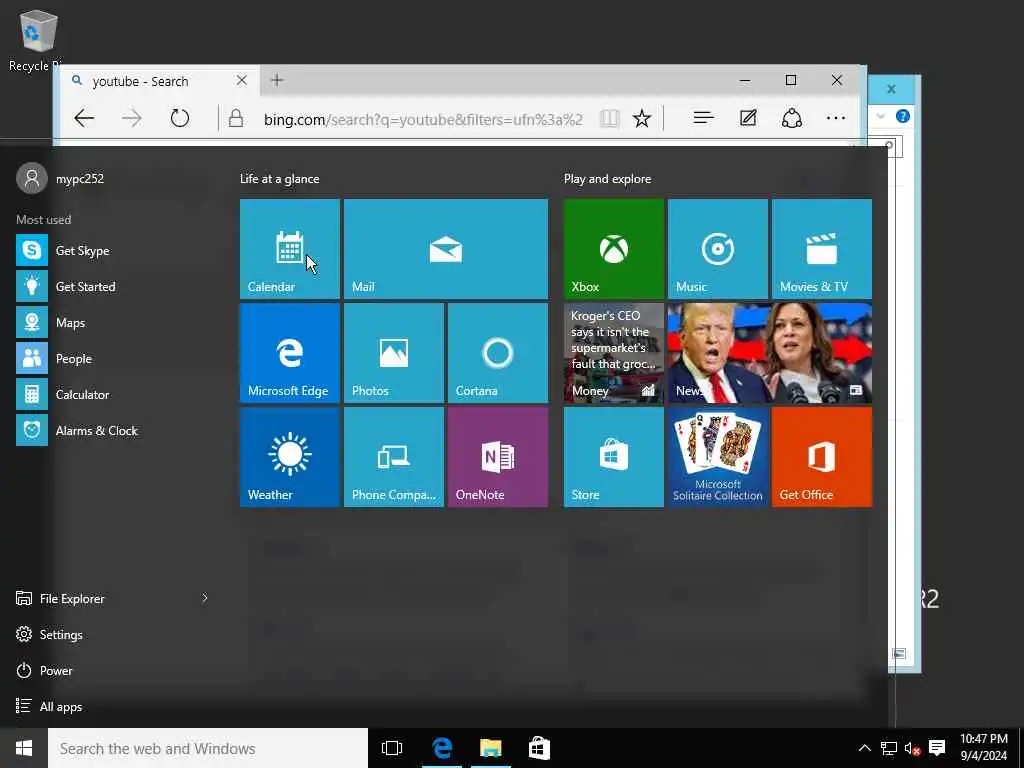
Task: Open network status tray icon
Action: (888, 748)
